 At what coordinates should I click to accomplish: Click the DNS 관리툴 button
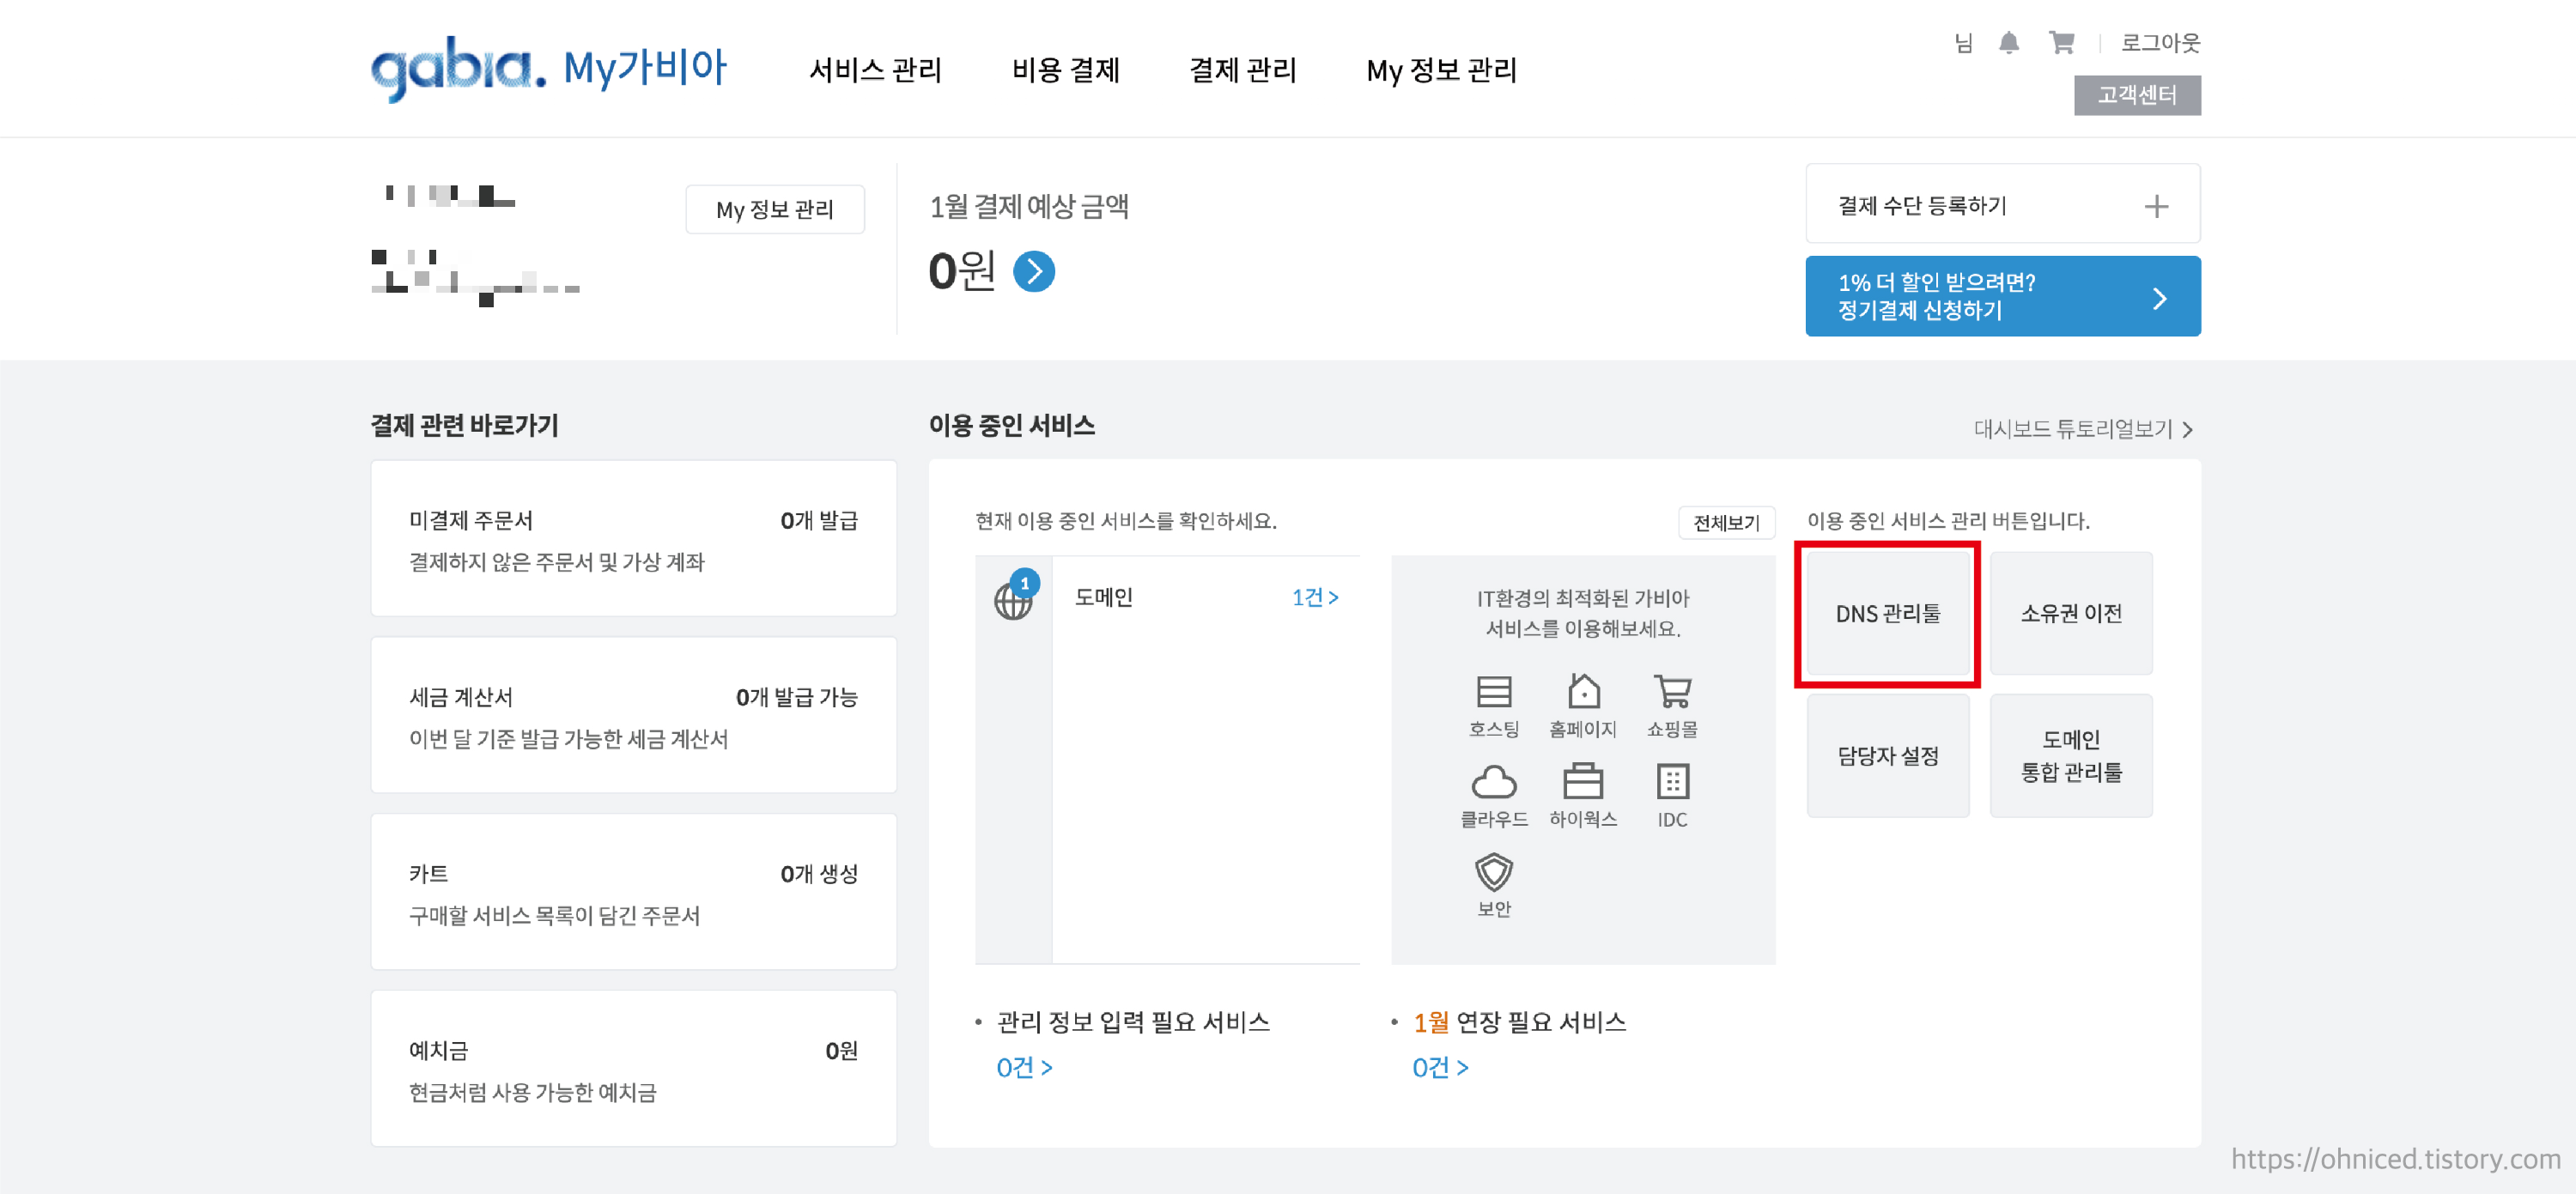1887,614
